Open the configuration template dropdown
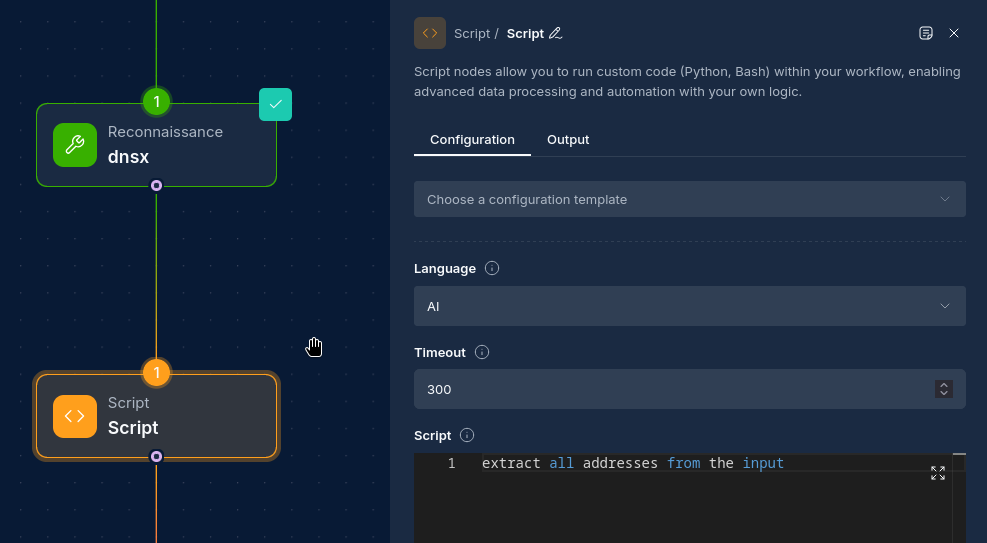 (689, 199)
